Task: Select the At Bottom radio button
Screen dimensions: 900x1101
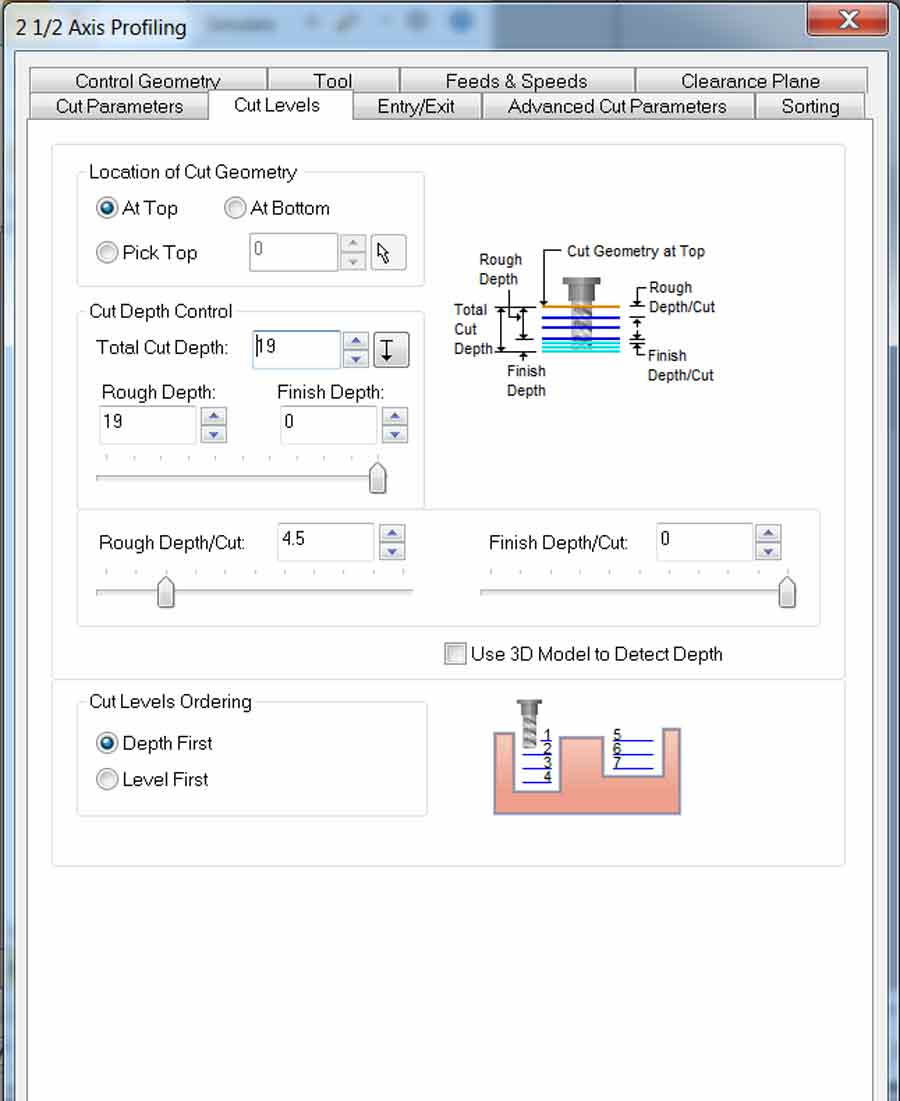Action: (235, 208)
